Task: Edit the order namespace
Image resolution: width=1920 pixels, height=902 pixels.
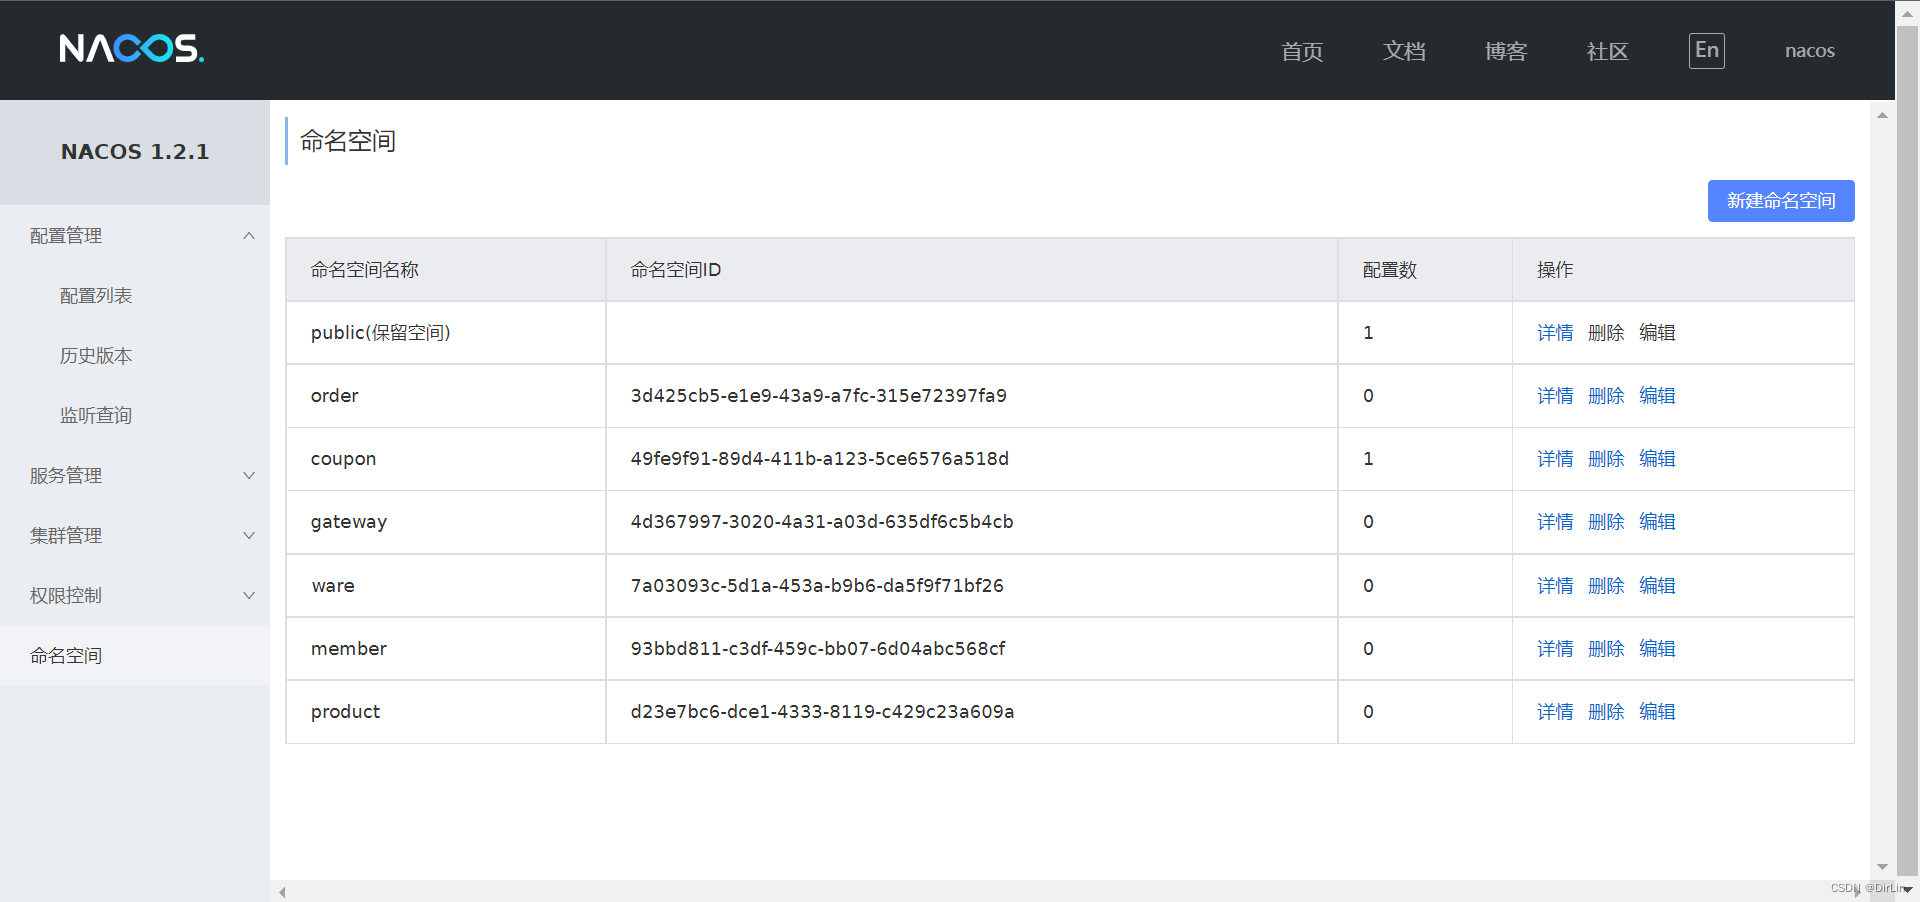Action: point(1657,396)
